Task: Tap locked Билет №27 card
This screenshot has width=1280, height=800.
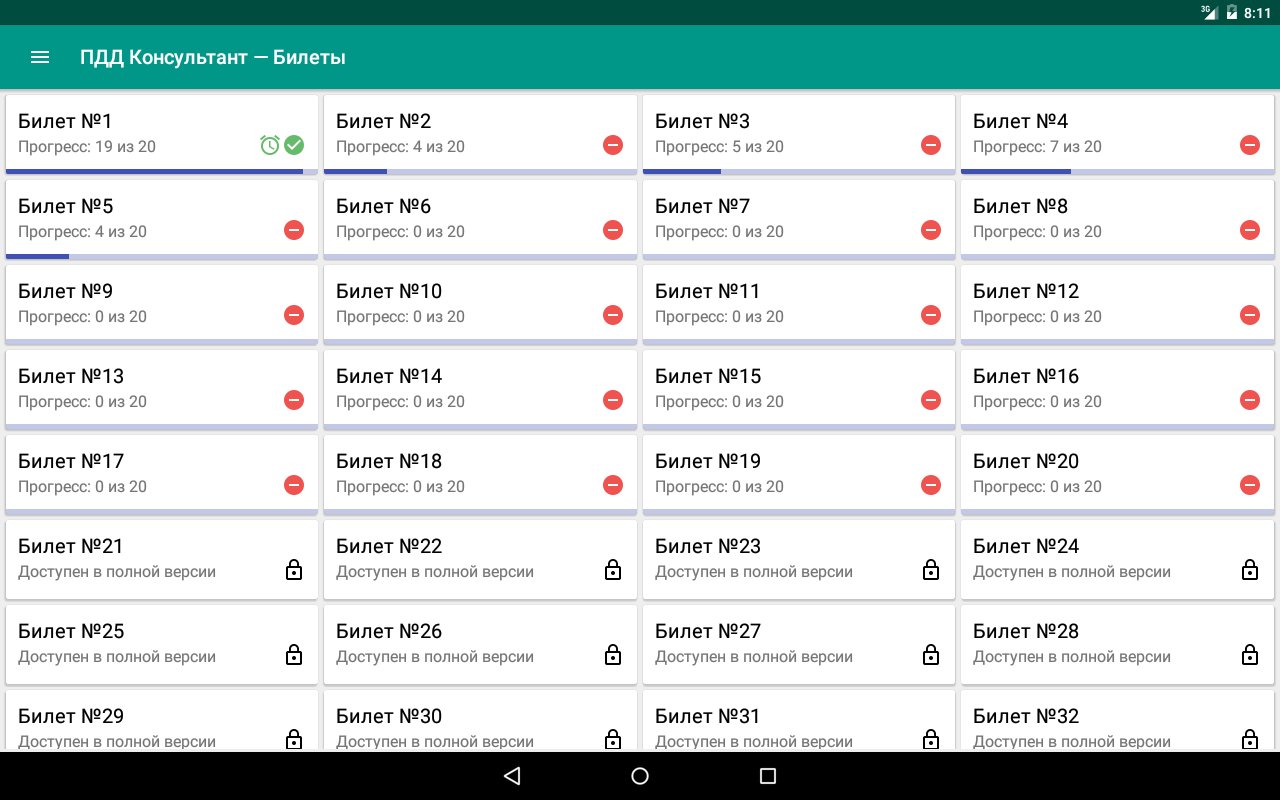Action: tap(780, 643)
